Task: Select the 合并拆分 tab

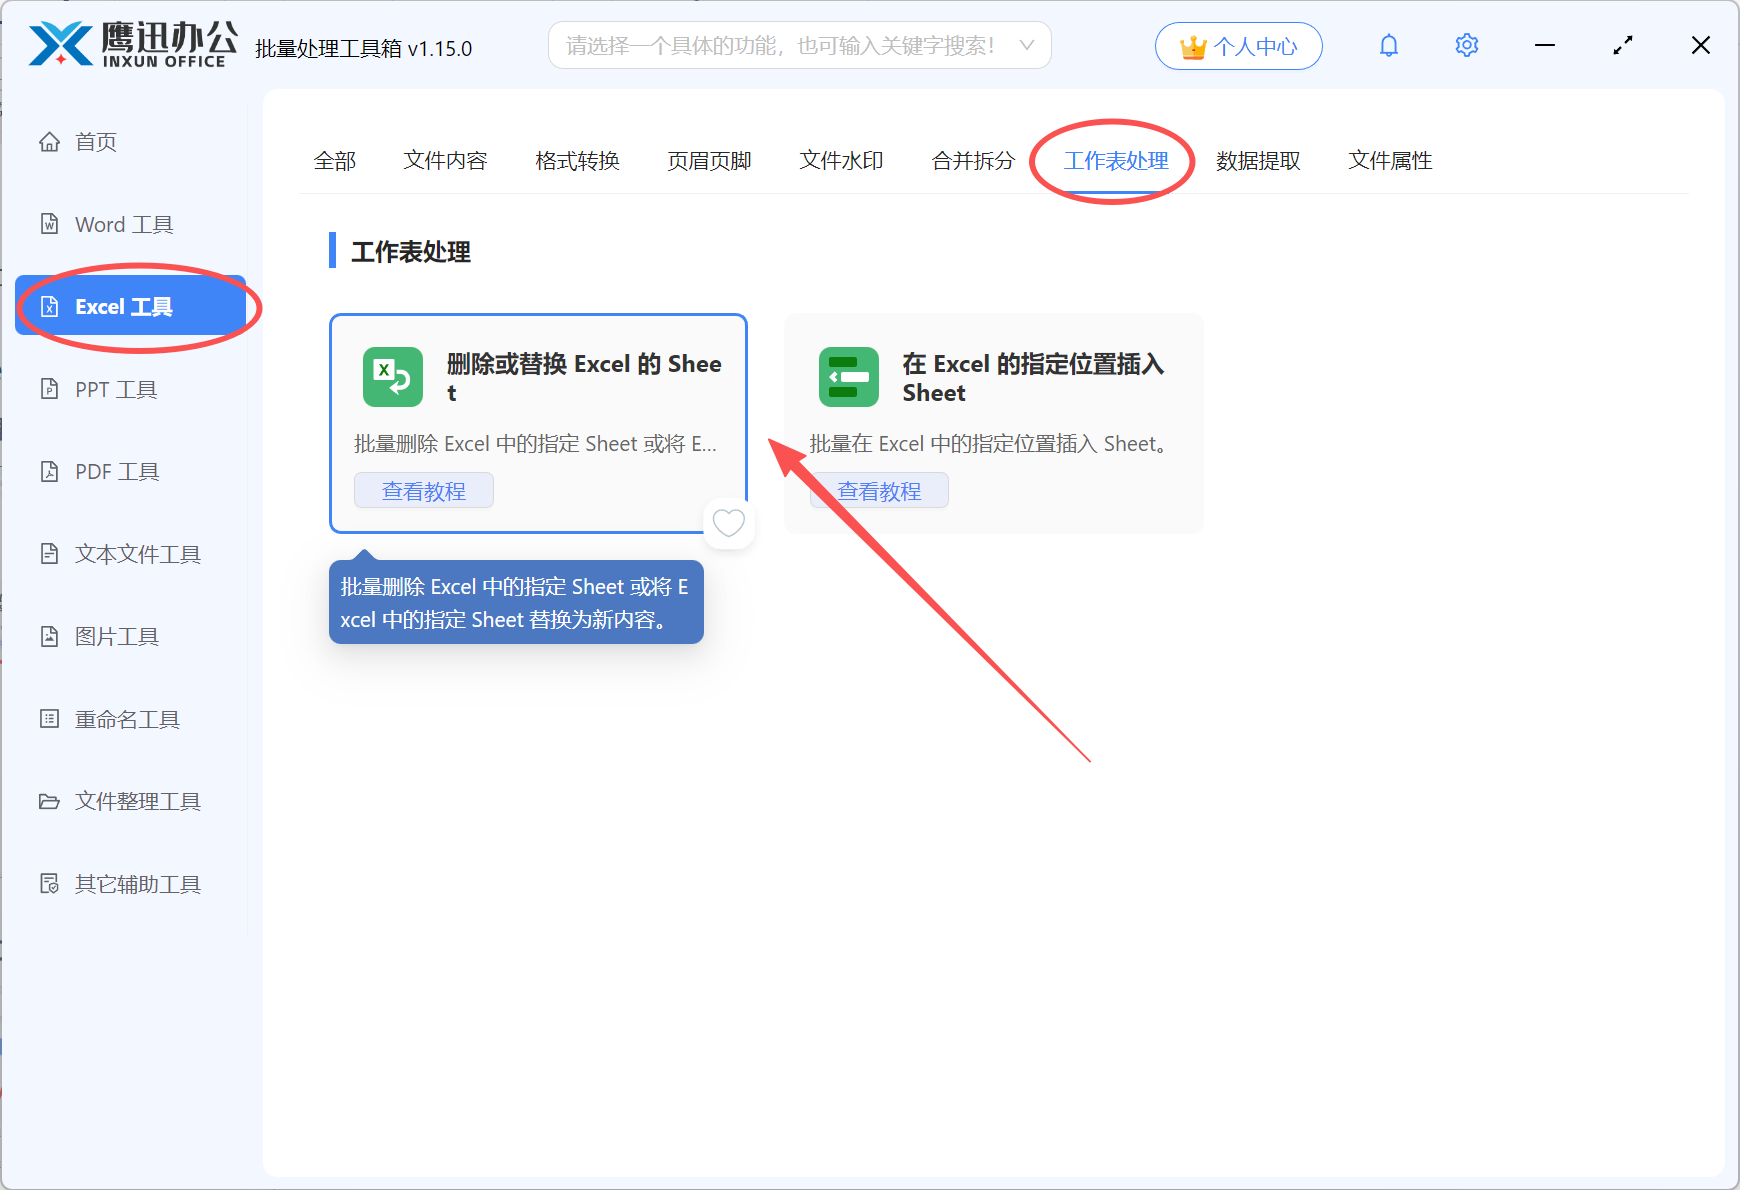Action: [x=973, y=161]
